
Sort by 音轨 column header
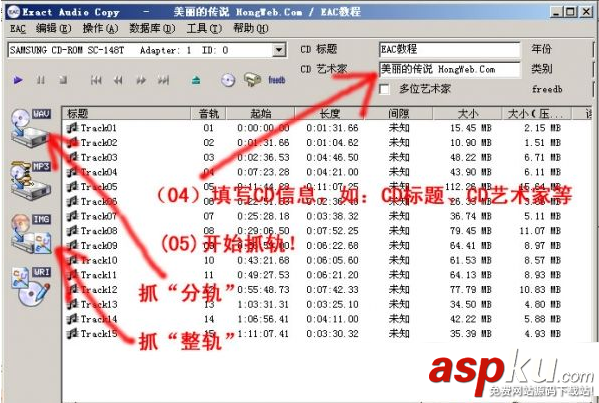coord(209,113)
